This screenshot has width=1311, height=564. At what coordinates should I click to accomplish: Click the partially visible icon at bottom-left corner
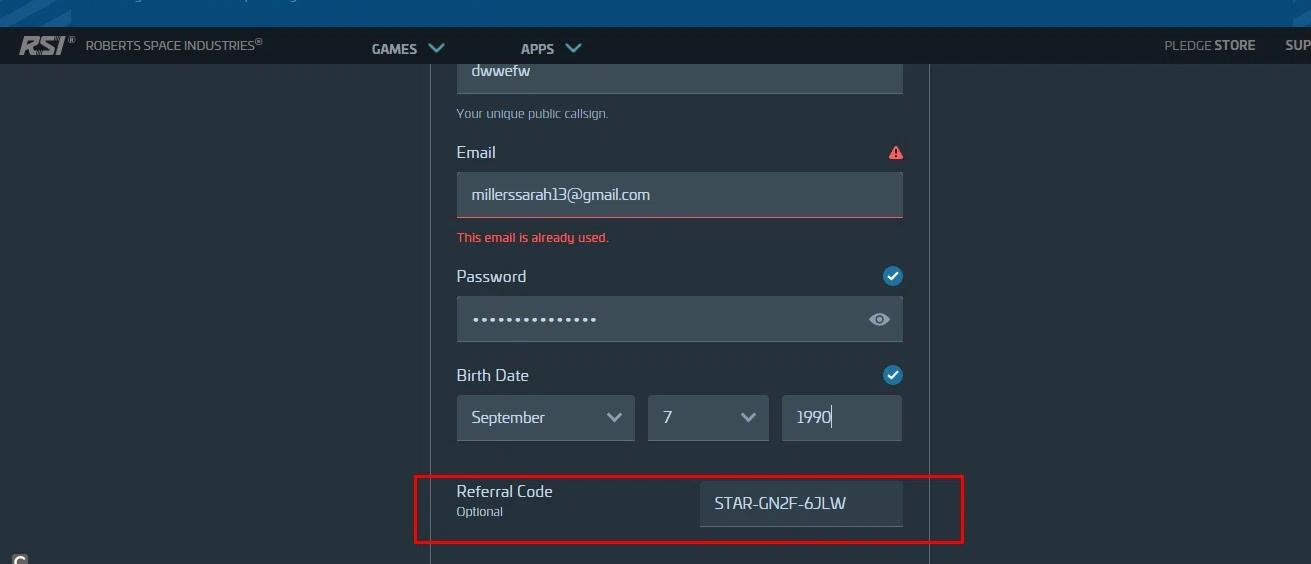(19, 559)
